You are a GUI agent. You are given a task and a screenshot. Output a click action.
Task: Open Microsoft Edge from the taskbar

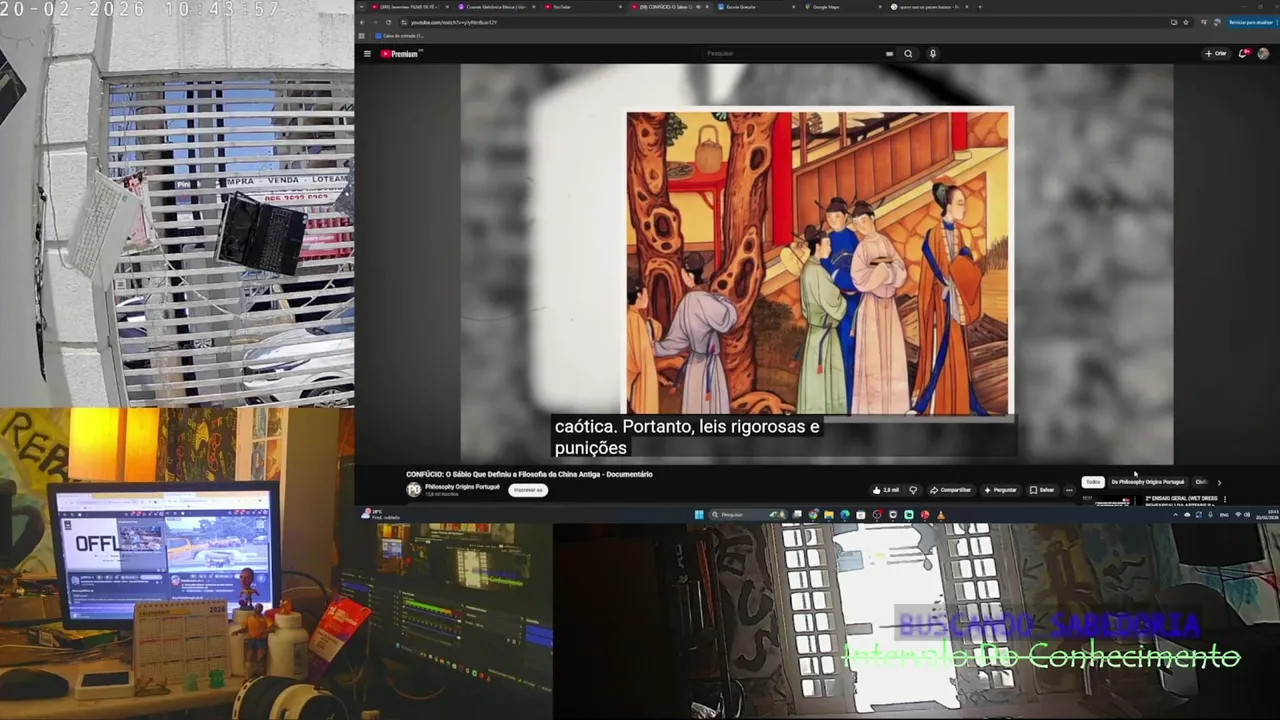[x=845, y=515]
